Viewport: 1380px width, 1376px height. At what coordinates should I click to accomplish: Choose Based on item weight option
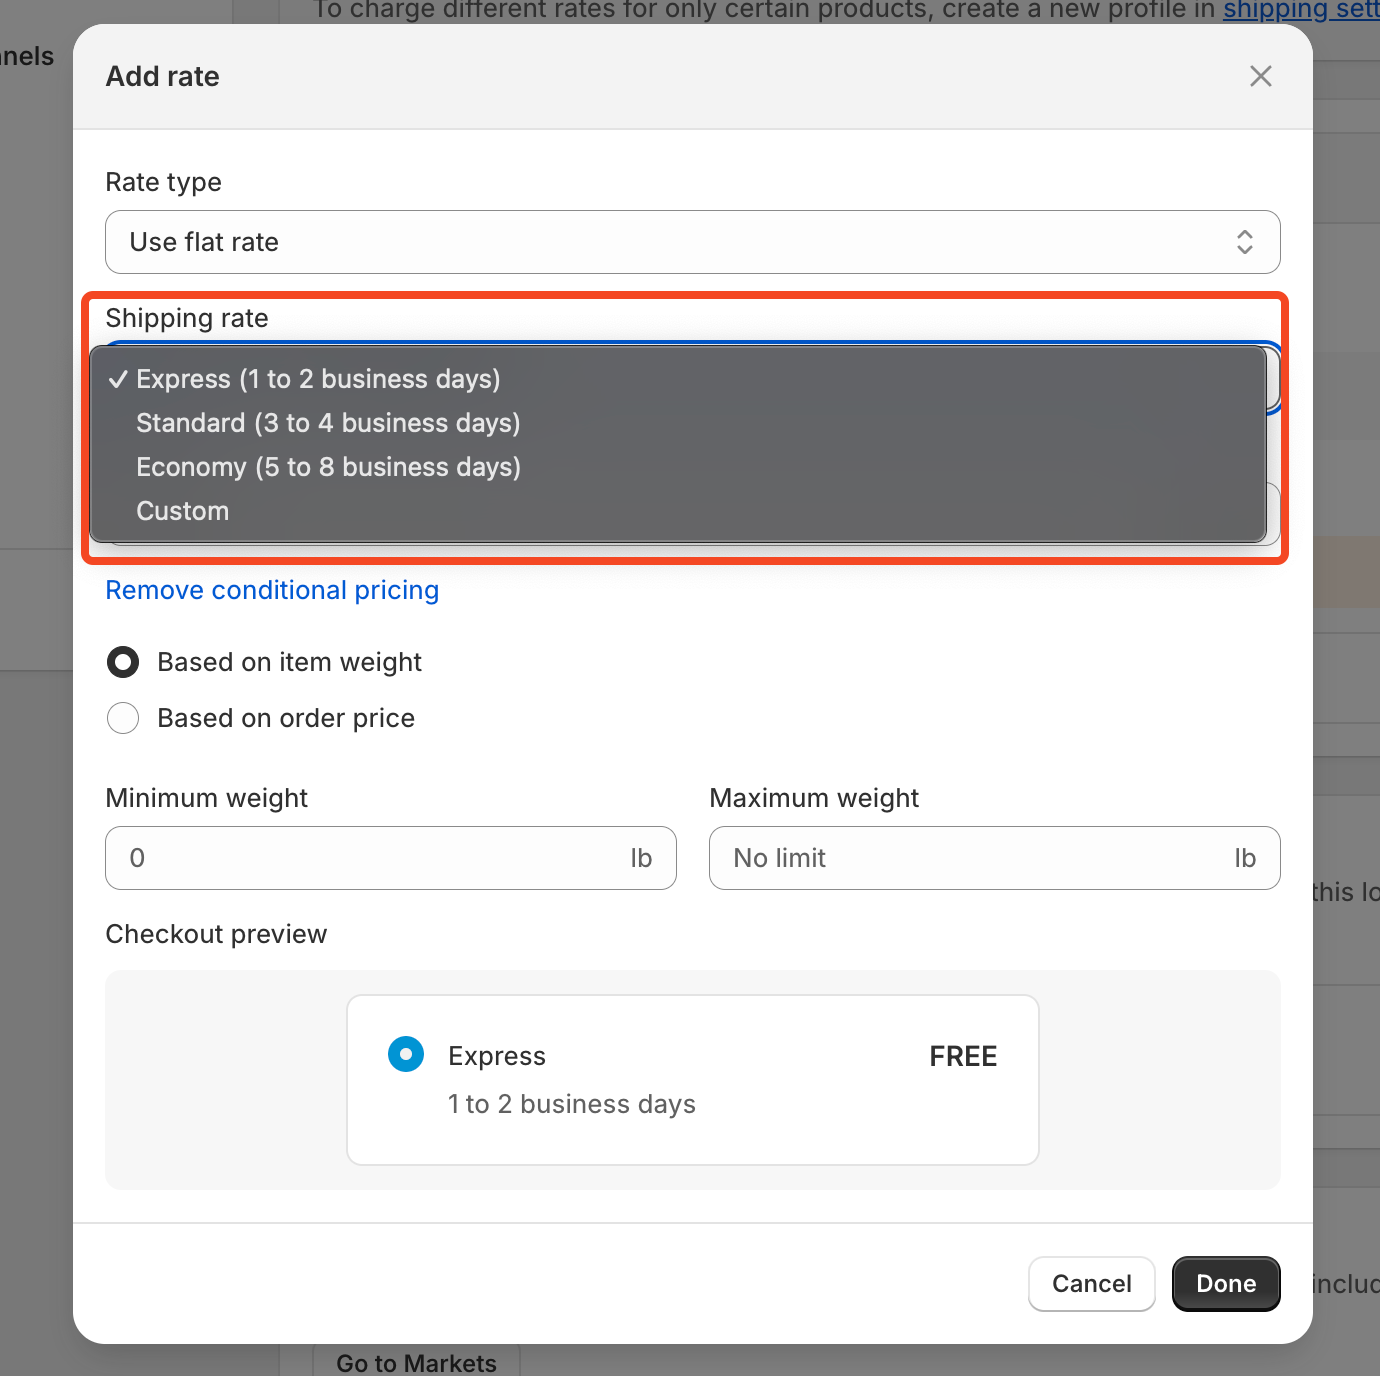[123, 662]
